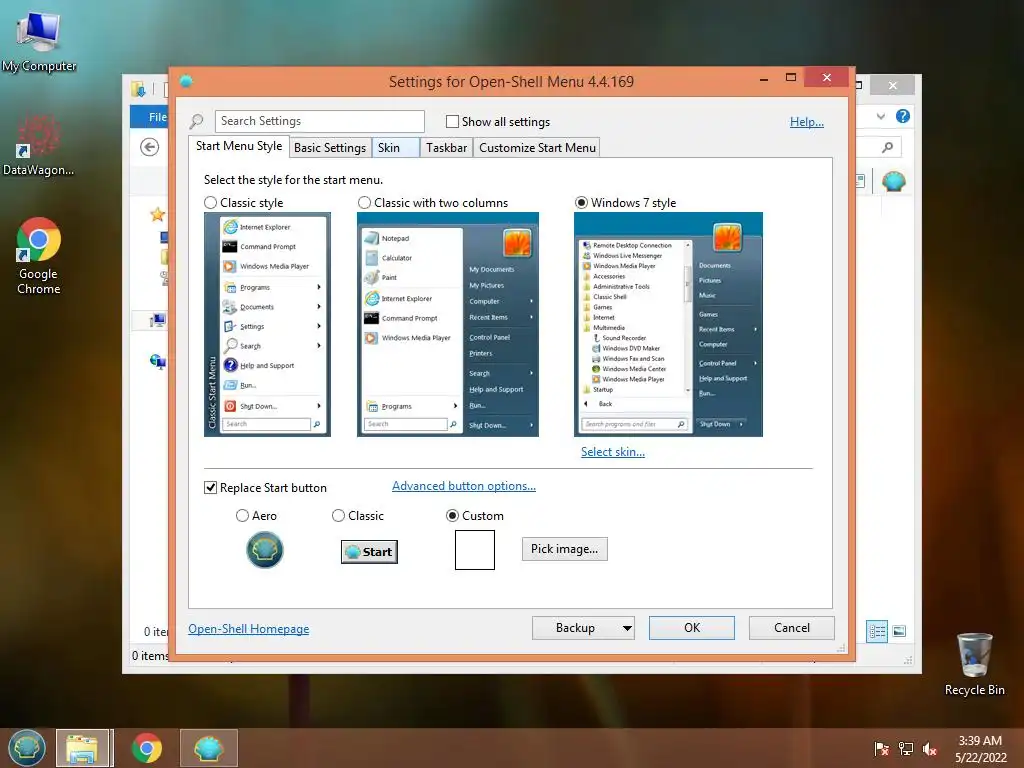This screenshot has width=1024, height=768.
Task: Open the DataWagon desktop shortcut
Action: [39, 145]
